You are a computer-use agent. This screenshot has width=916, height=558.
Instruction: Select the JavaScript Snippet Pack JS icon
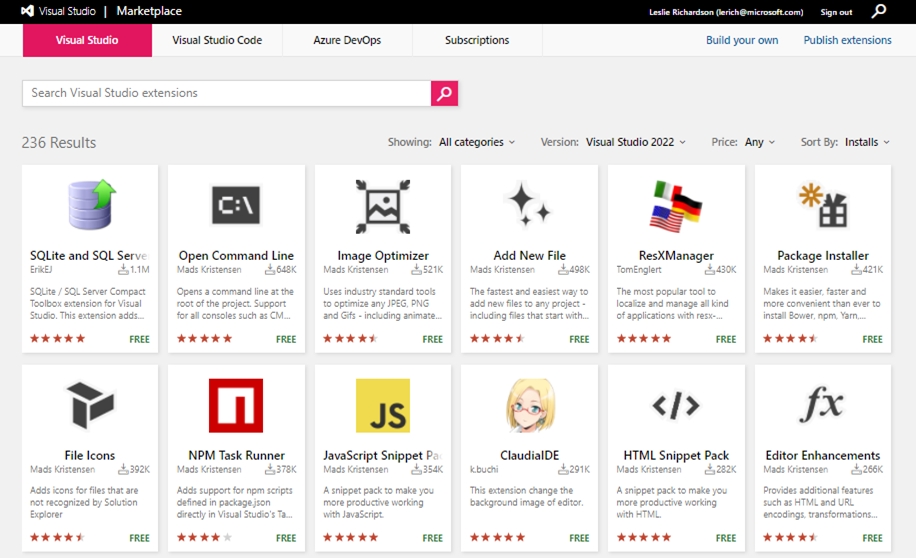383,405
